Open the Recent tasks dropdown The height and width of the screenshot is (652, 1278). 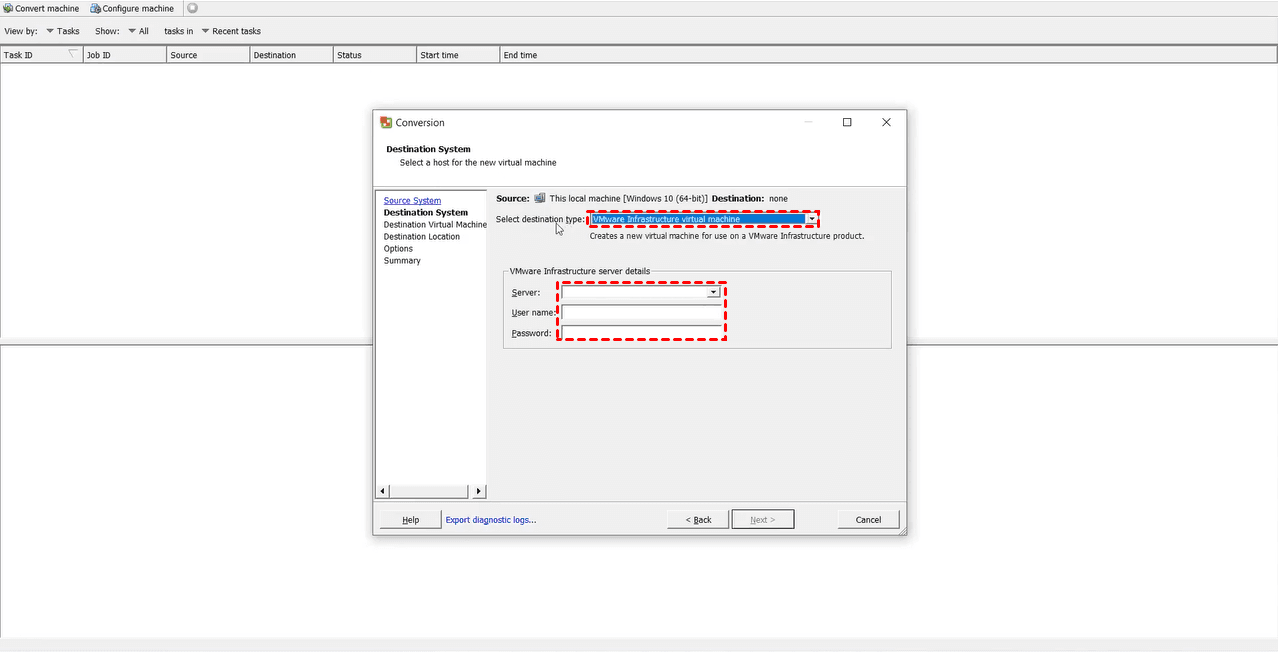(231, 31)
